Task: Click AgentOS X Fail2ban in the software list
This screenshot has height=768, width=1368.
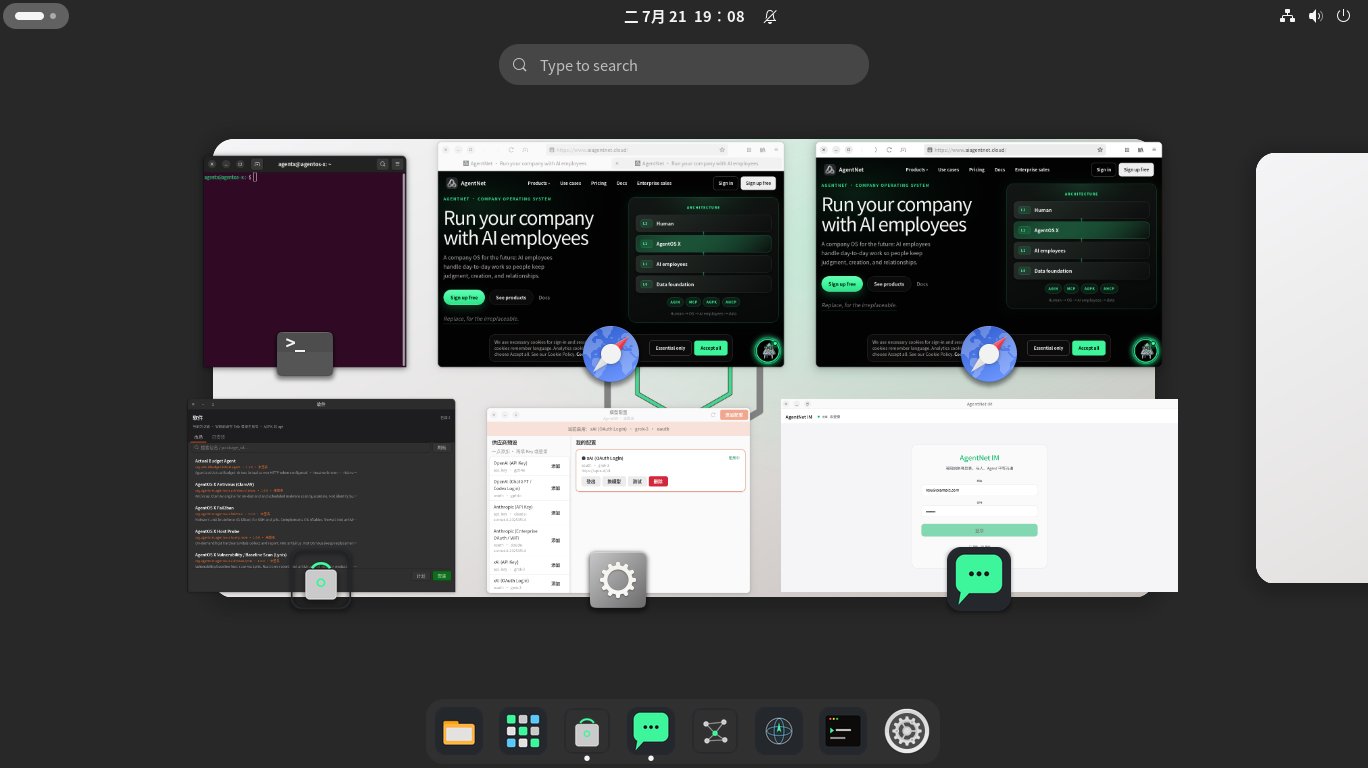Action: [214, 507]
